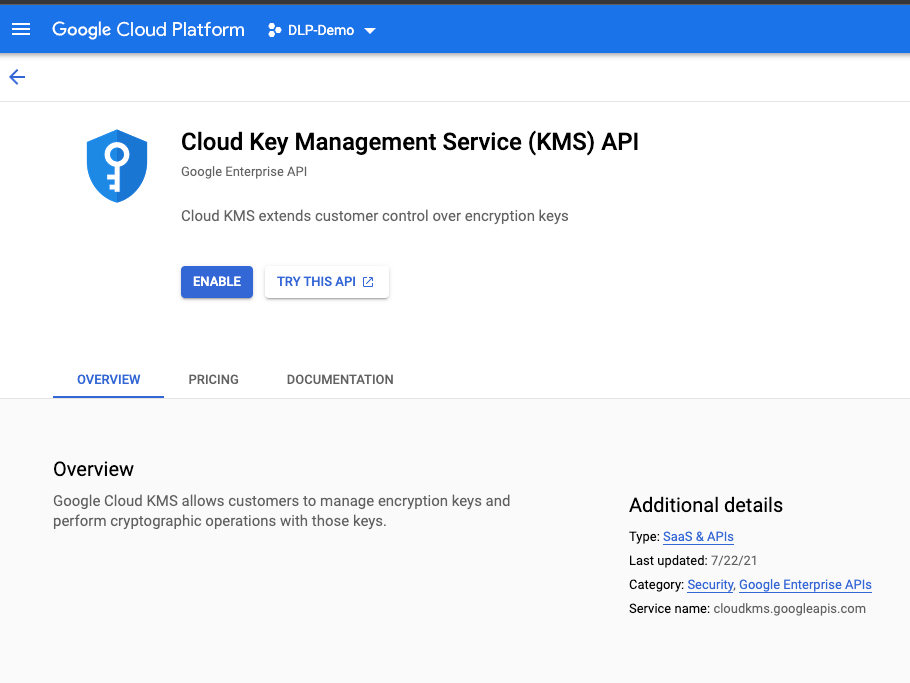Click the Cloud KMS shield-key icon

tap(117, 165)
